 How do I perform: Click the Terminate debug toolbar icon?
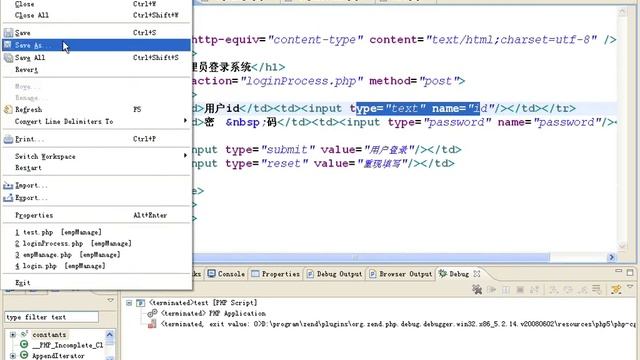click(520, 289)
